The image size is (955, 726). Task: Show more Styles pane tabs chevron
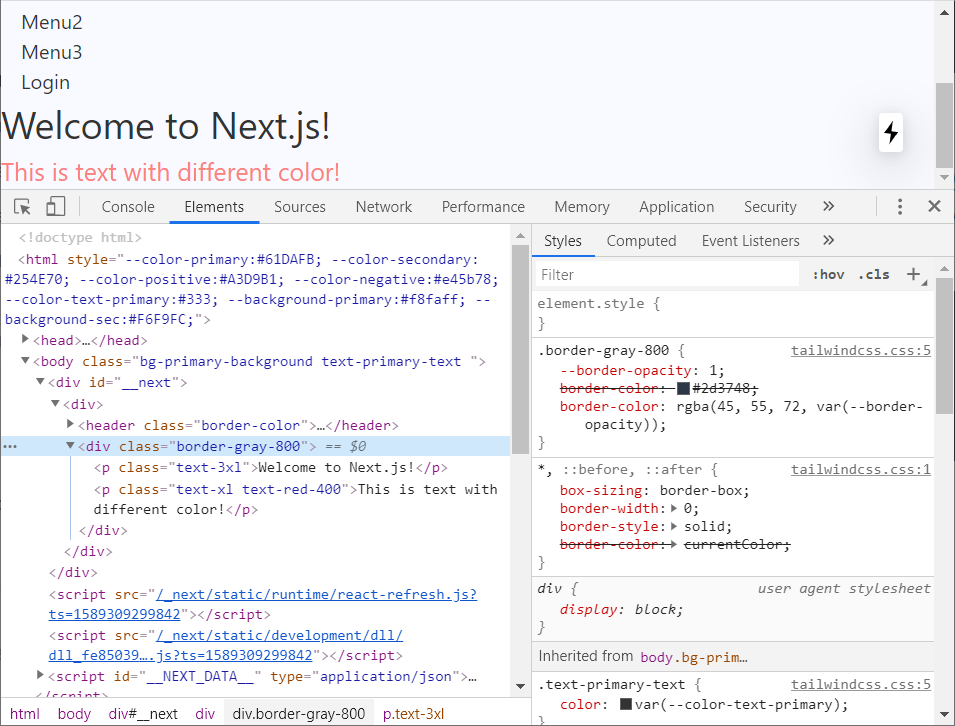828,241
